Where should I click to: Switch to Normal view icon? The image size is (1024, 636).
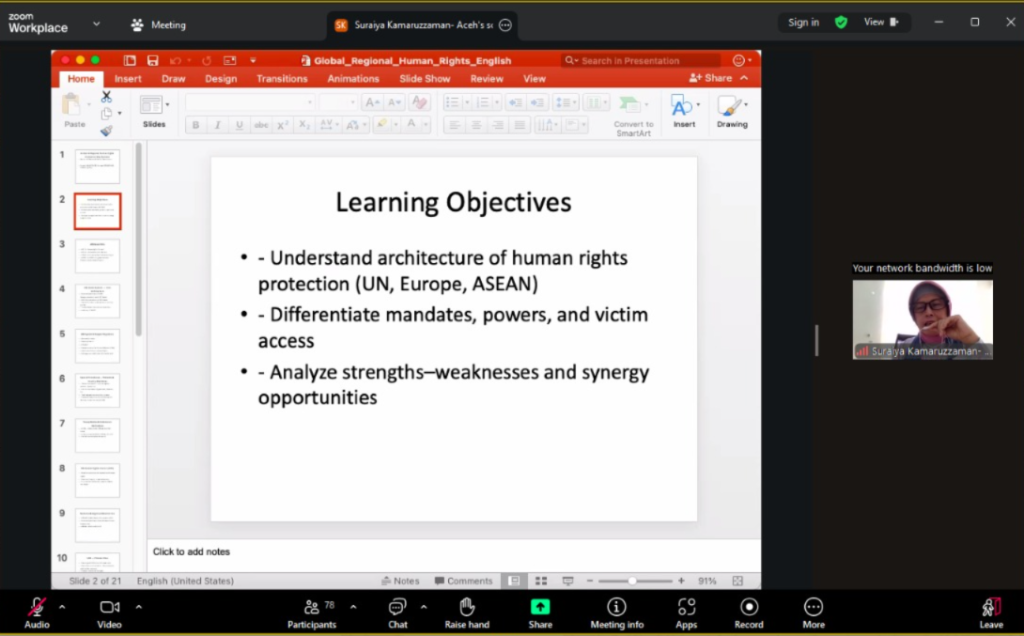point(514,580)
